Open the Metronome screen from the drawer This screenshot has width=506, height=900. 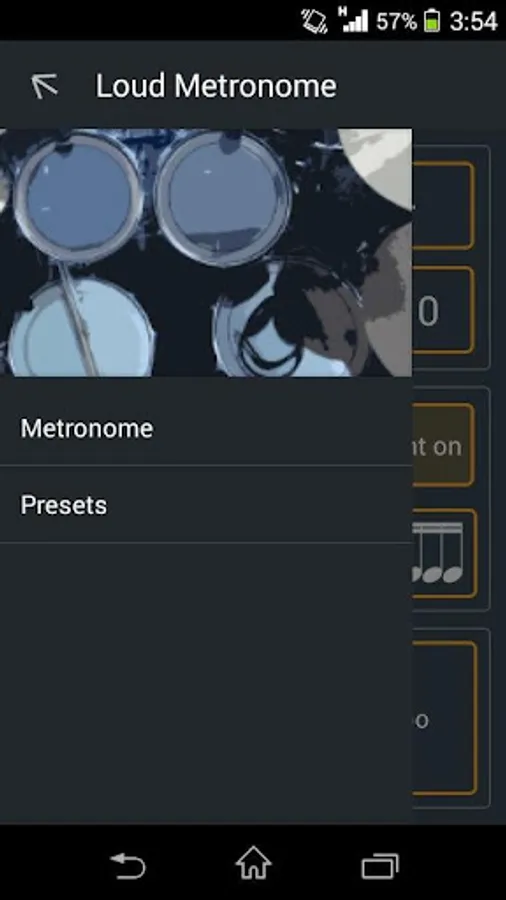point(206,428)
